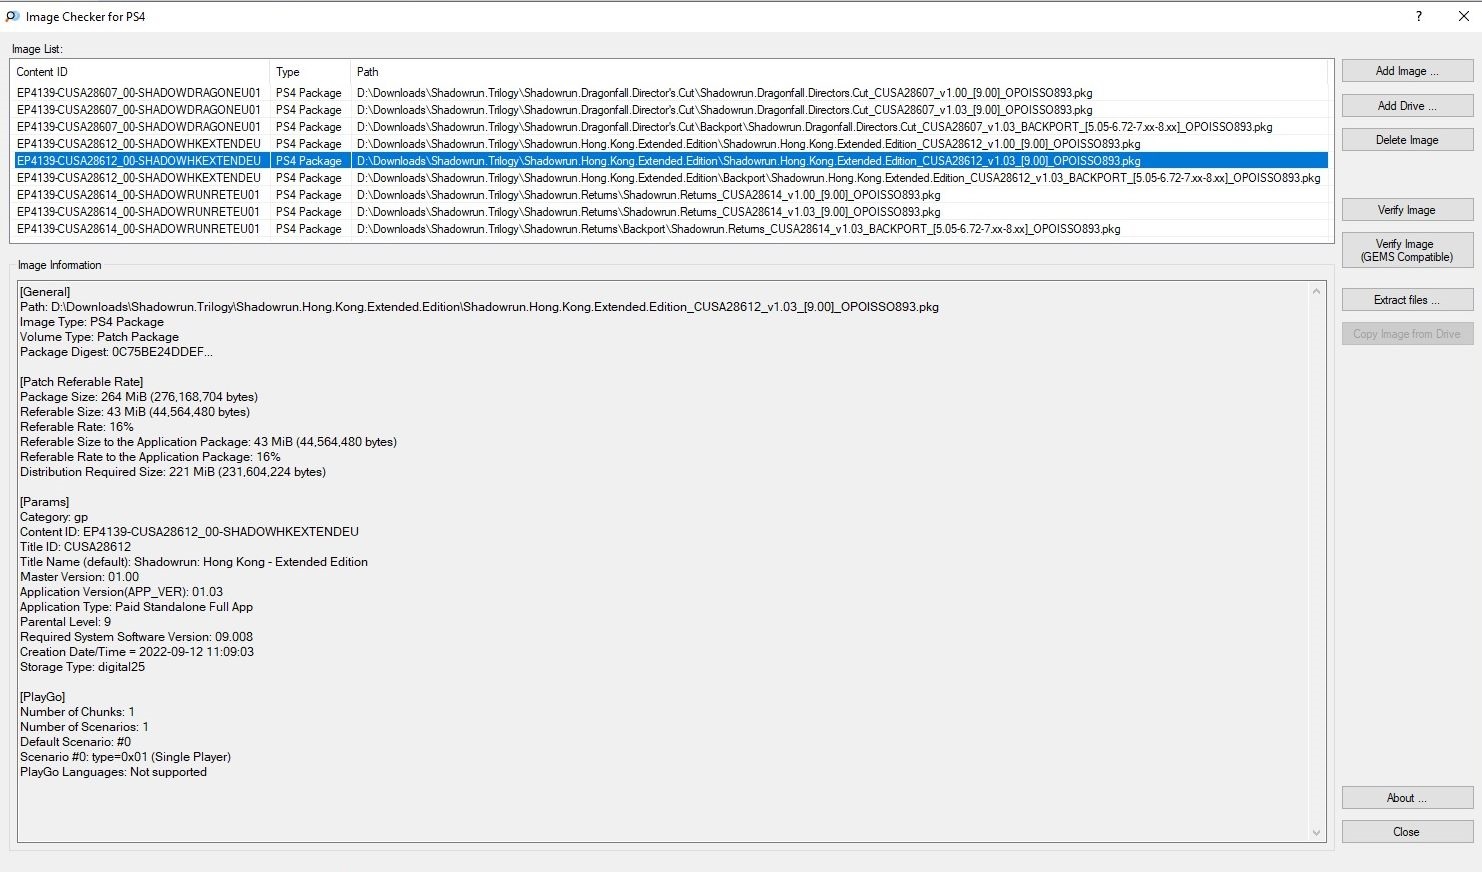Sort list by Path column header

point(839,72)
